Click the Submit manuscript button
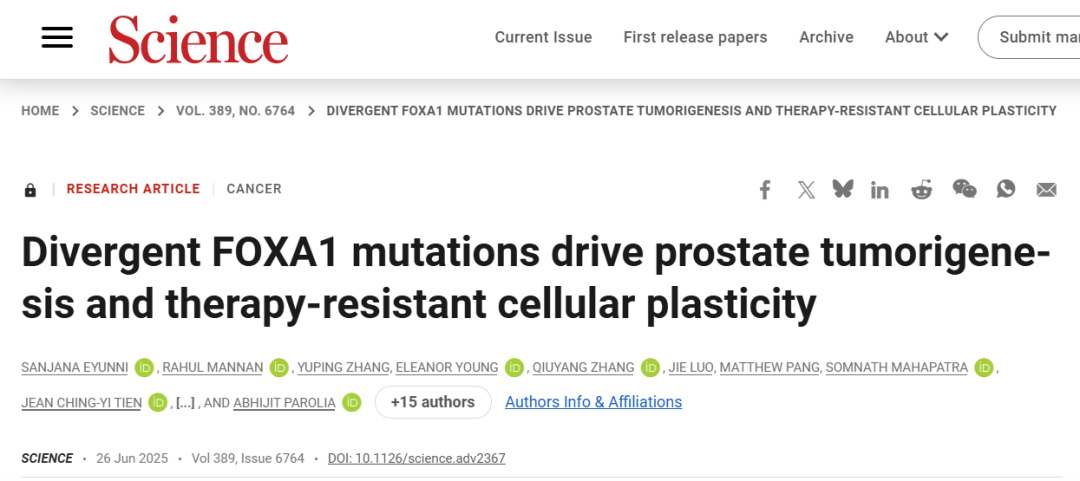Screen dimensions: 1080x481 click(1035, 37)
